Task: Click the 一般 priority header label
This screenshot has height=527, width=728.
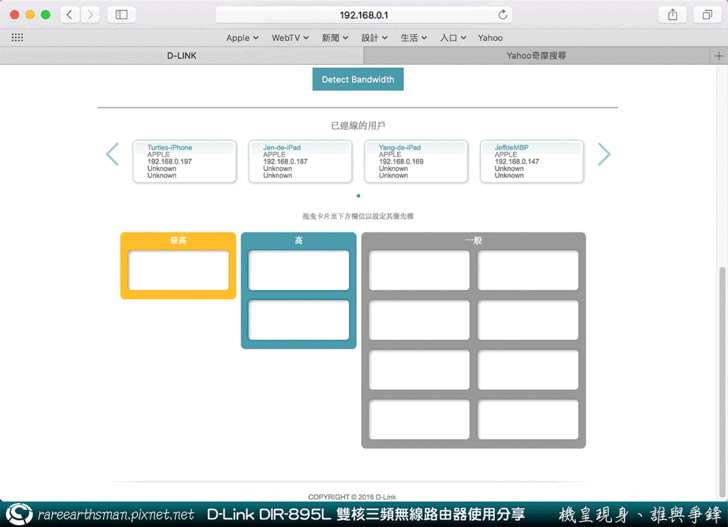Action: [x=474, y=241]
